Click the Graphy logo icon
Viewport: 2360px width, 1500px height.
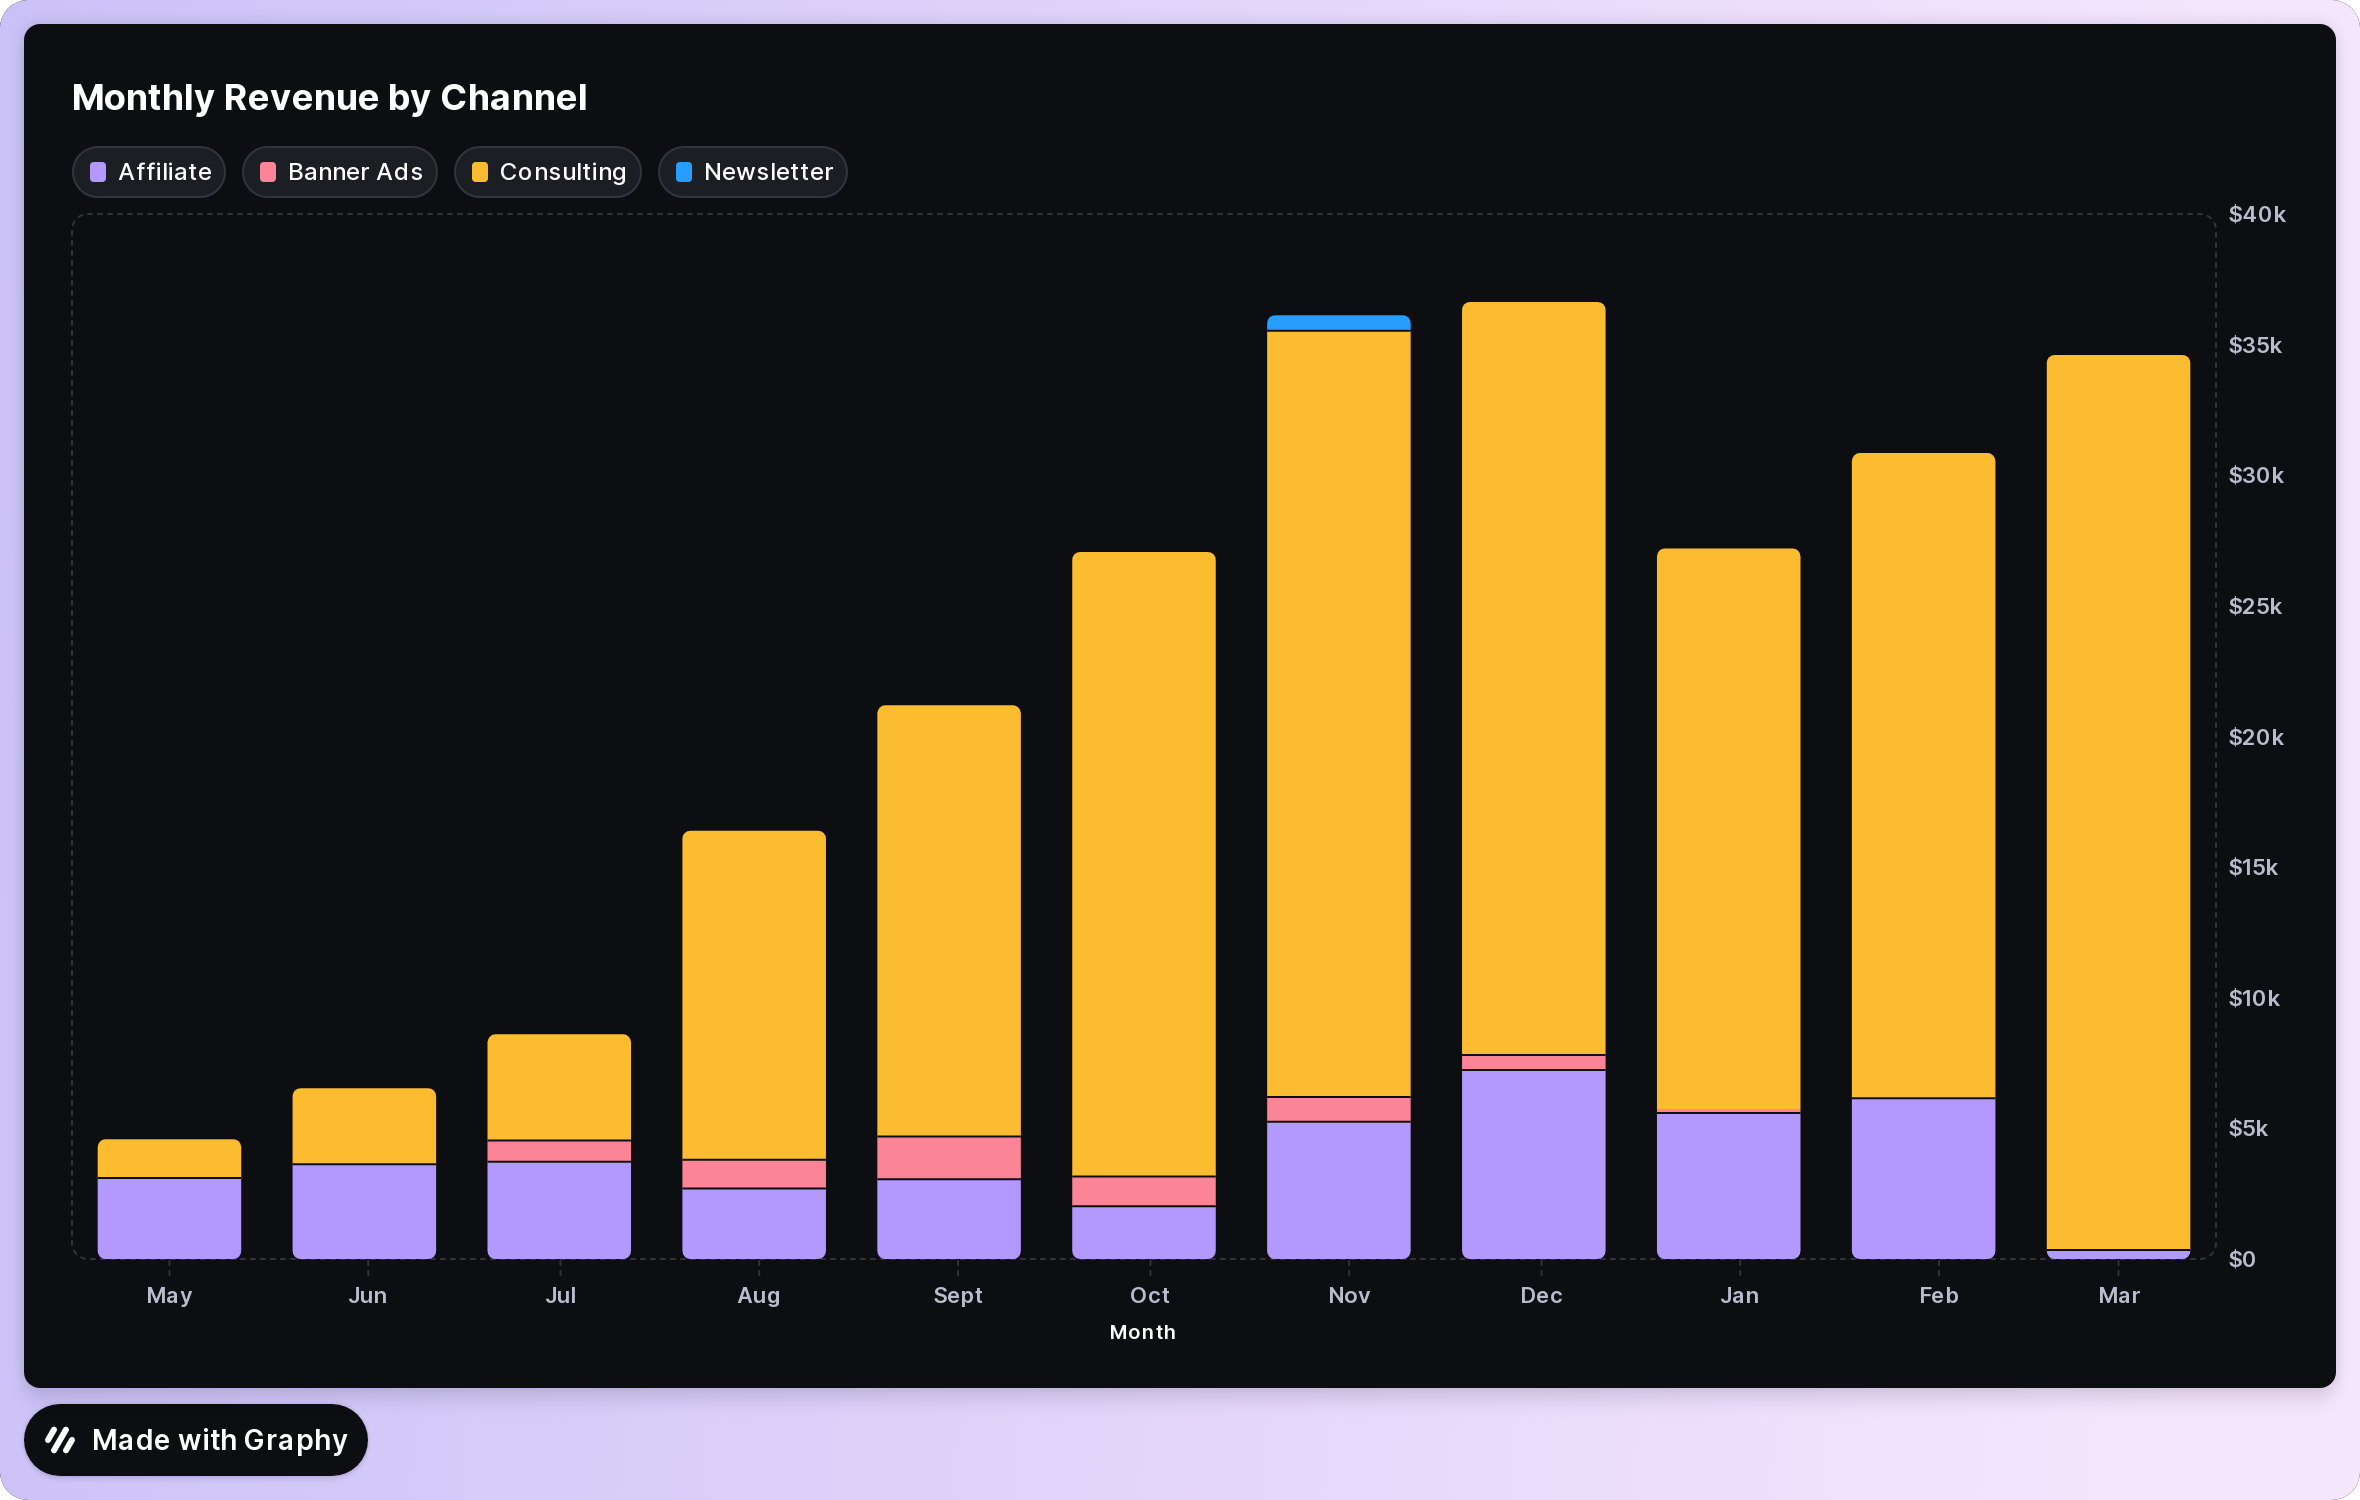[61, 1440]
